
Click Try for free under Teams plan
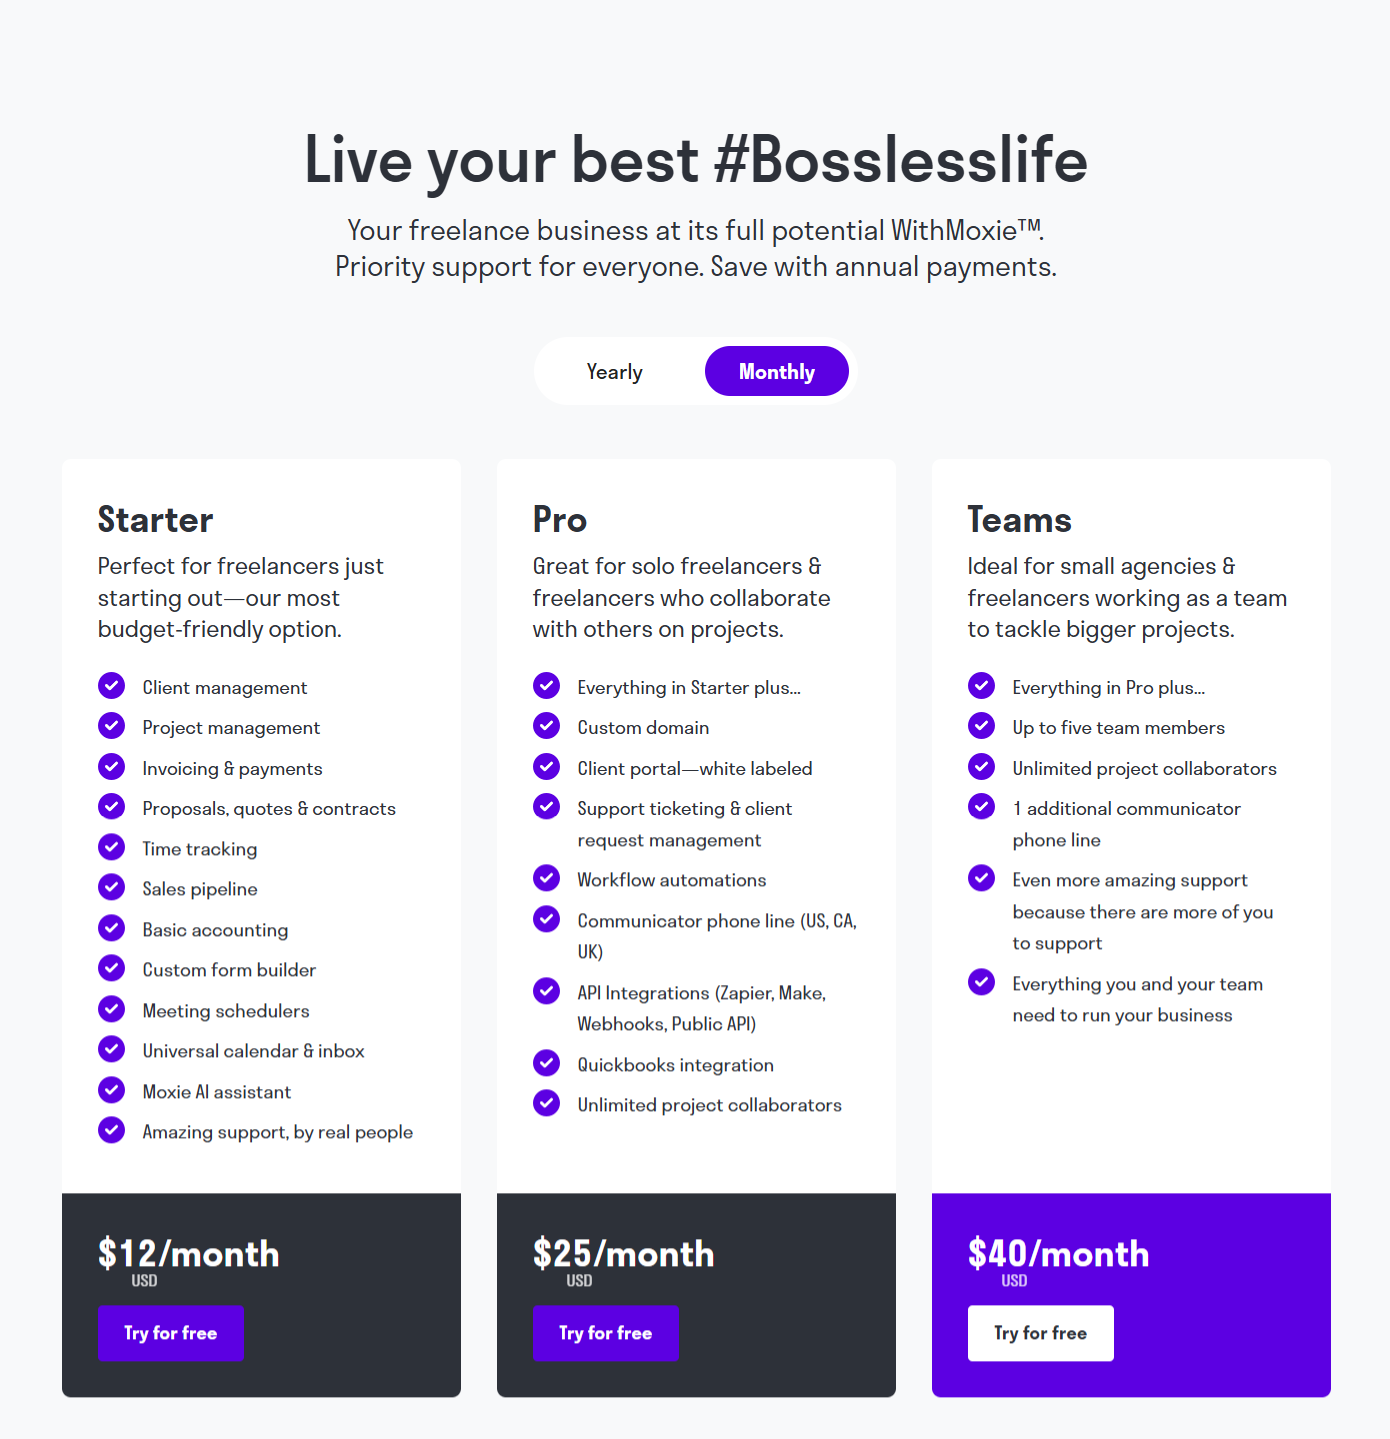1040,1333
